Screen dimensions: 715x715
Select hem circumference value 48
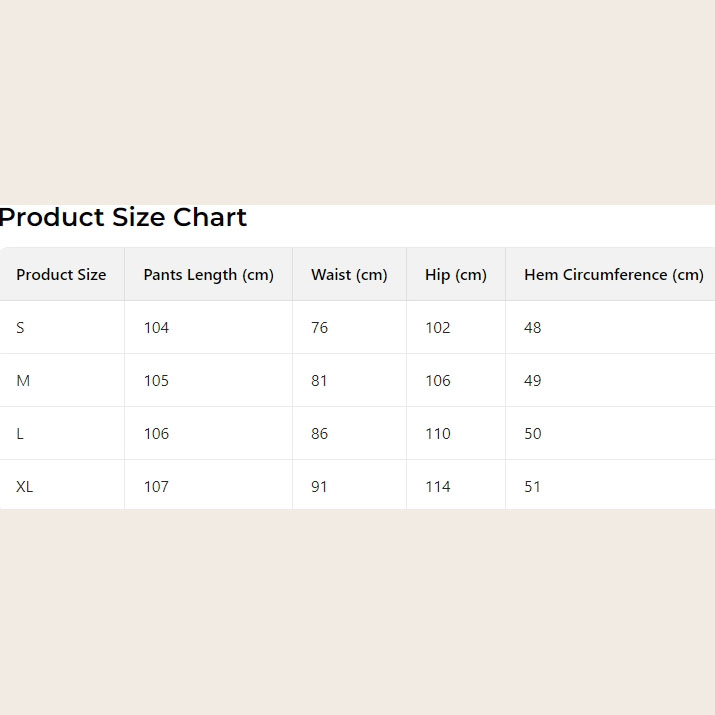tap(532, 328)
